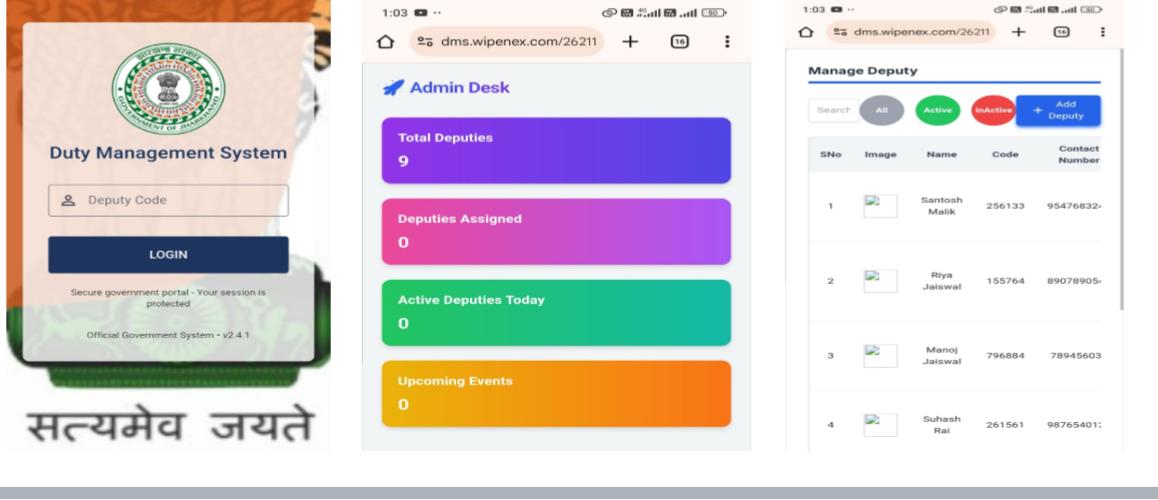This screenshot has width=1158, height=500.
Task: Tap the site info icon in Manage Deputy address bar
Action: pos(840,32)
